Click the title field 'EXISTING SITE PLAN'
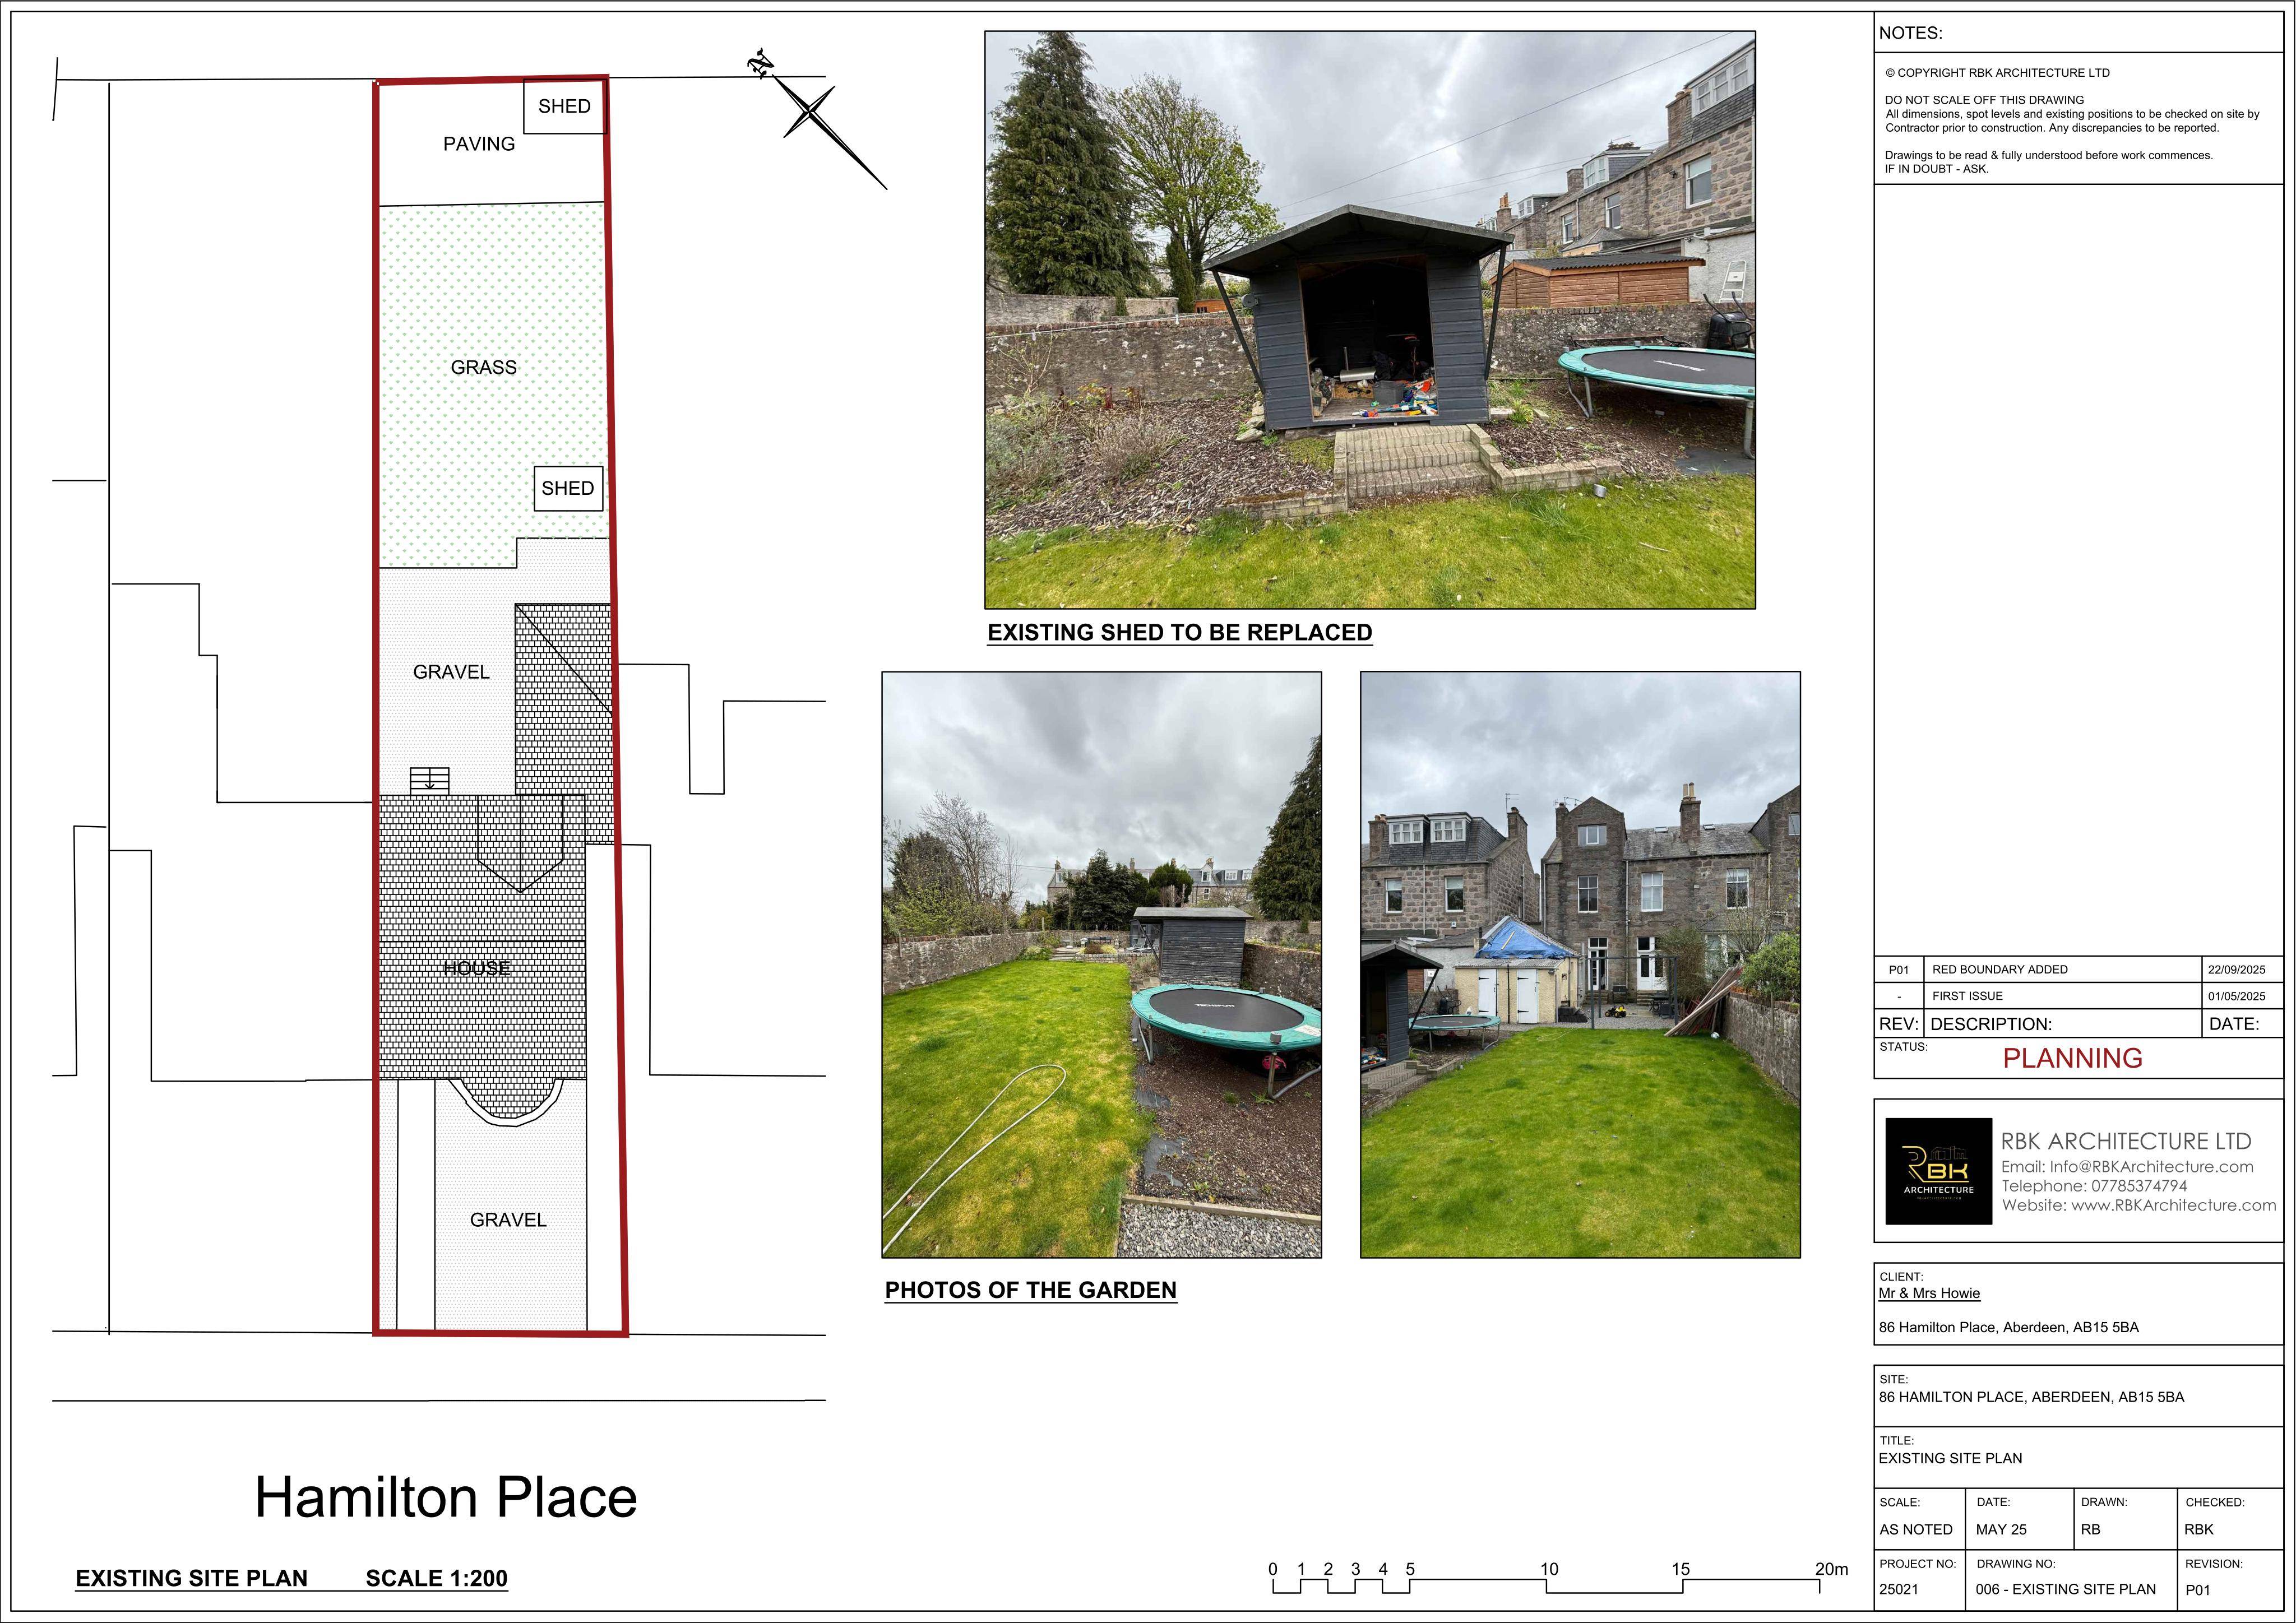Viewport: 2296px width, 1623px height. pyautogui.click(x=1950, y=1459)
